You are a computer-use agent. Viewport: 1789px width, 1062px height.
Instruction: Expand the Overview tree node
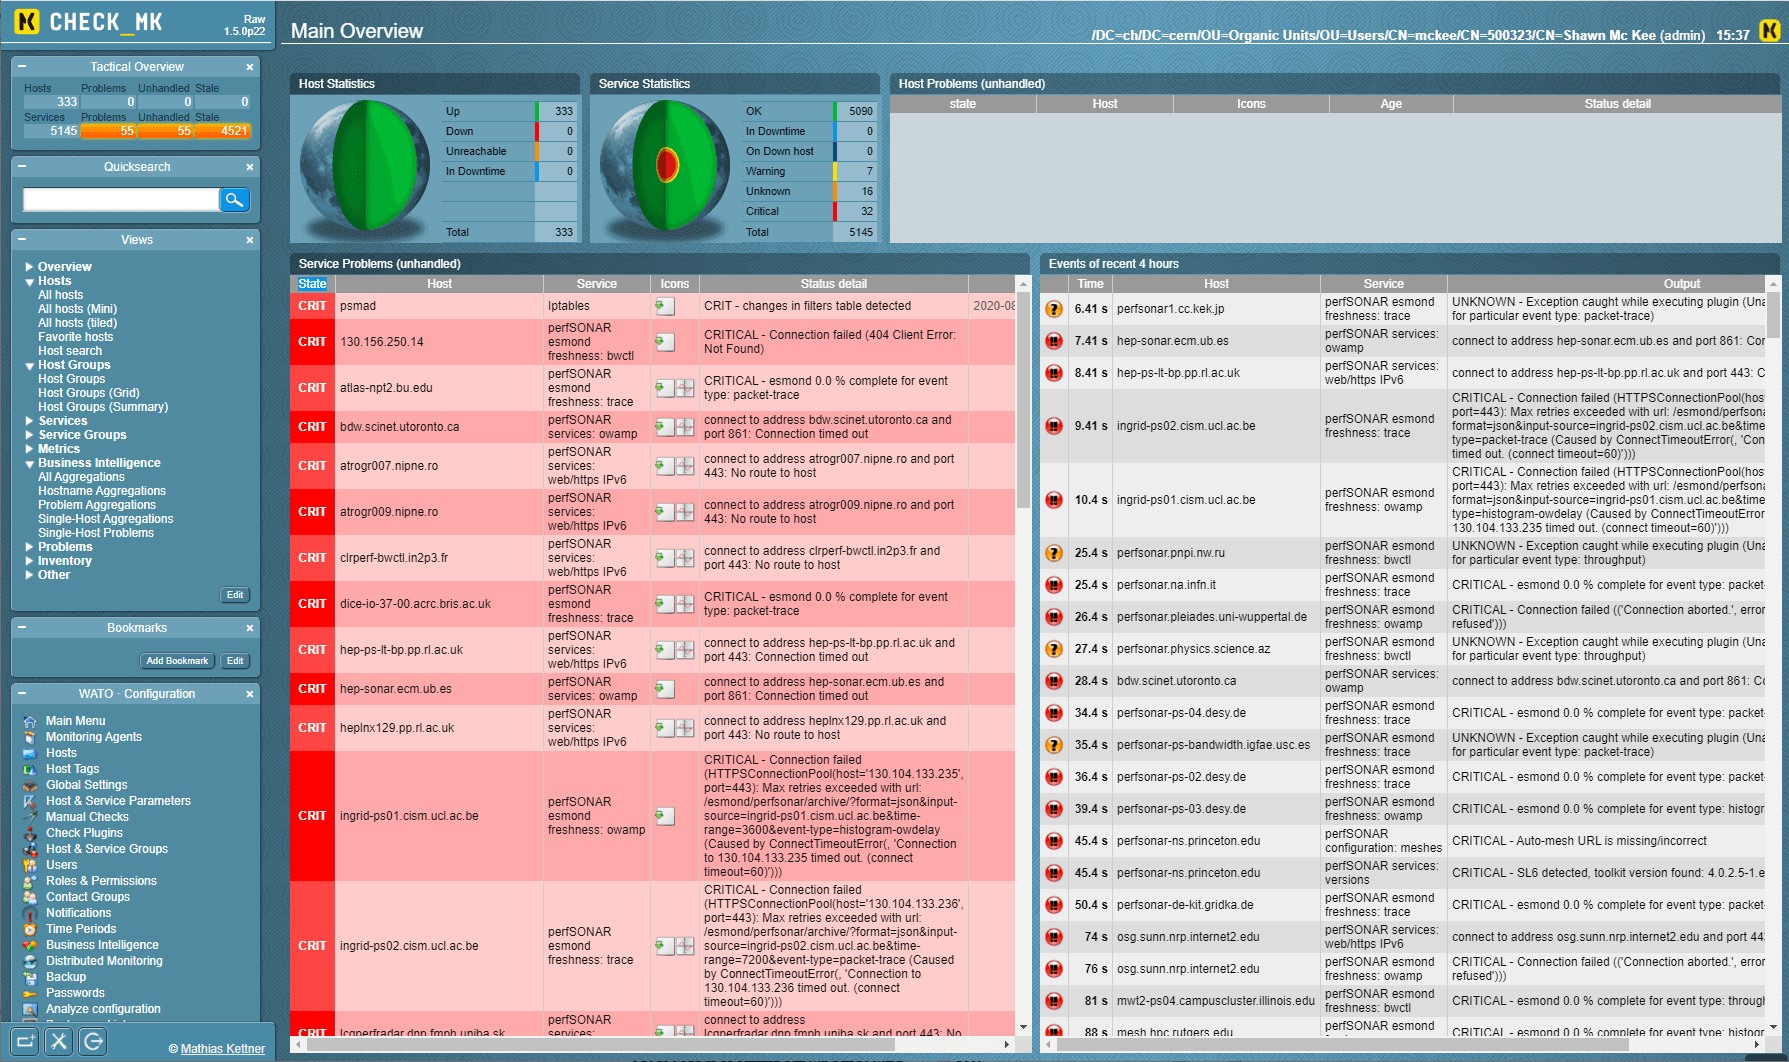click(x=30, y=267)
